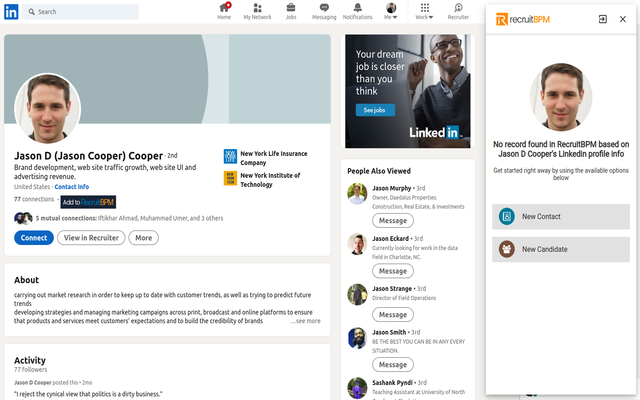Open Jason Strange's profile name
Image resolution: width=640 pixels, height=400 pixels.
[392, 289]
